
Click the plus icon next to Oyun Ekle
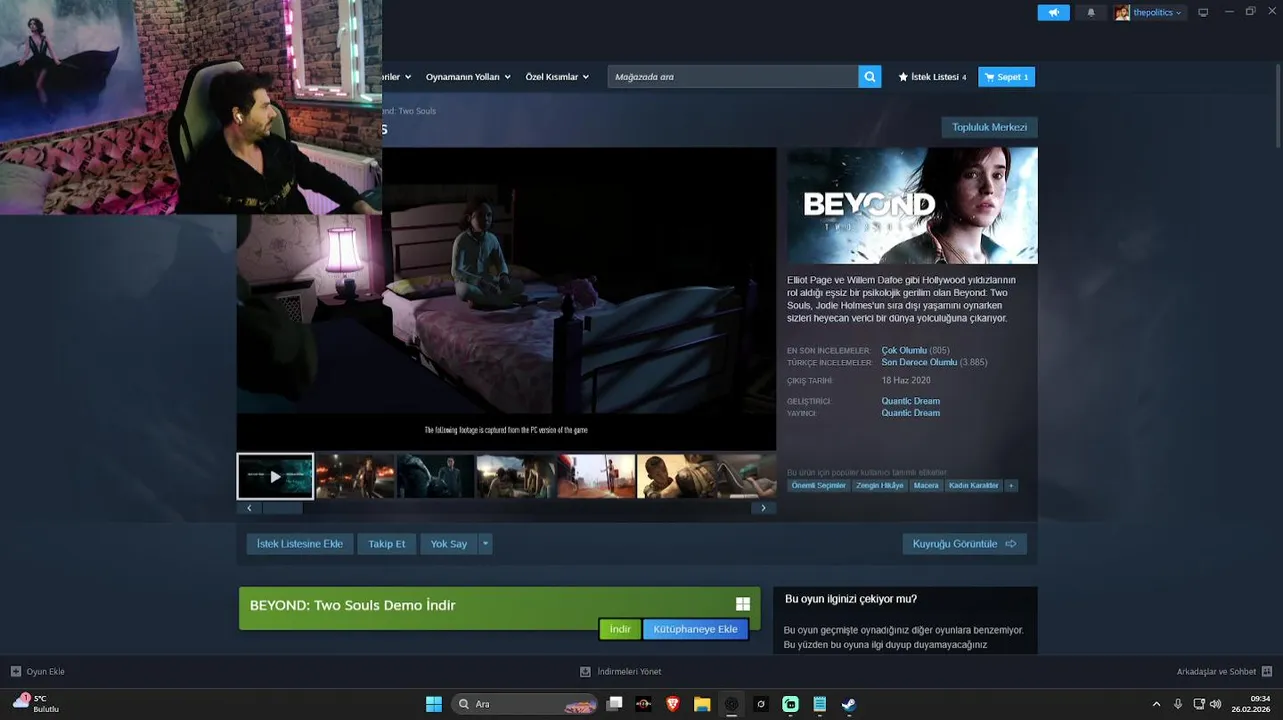(15, 671)
